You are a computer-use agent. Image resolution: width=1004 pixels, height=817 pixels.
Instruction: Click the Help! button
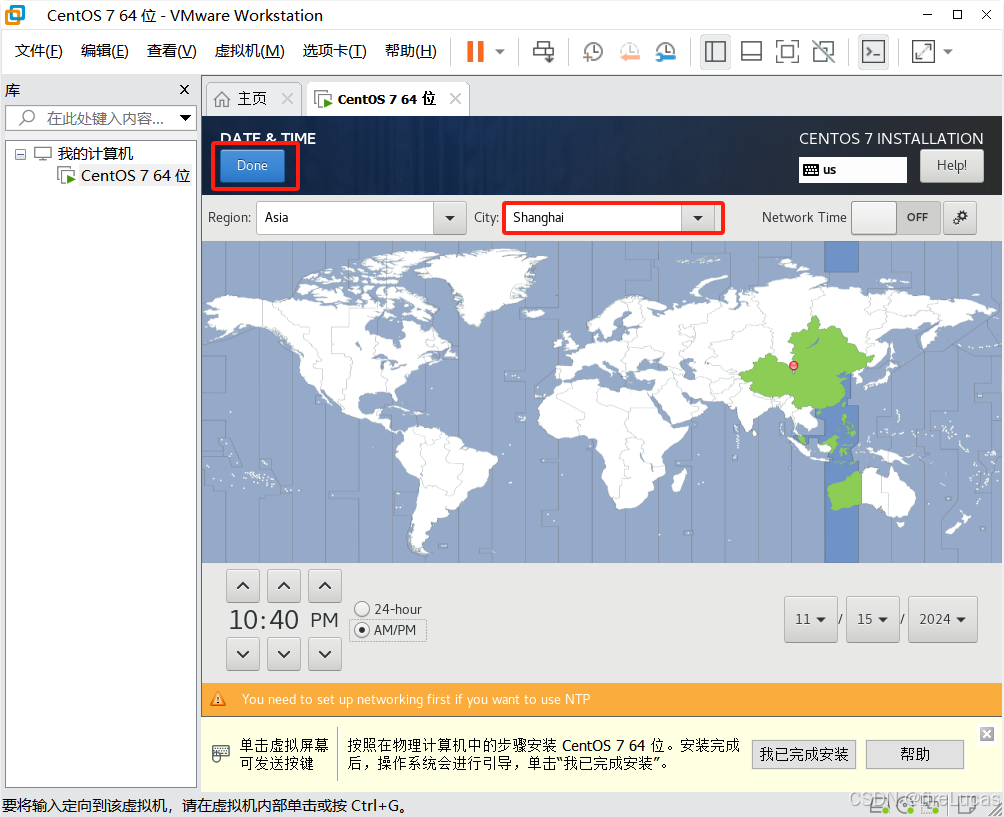[x=951, y=166]
